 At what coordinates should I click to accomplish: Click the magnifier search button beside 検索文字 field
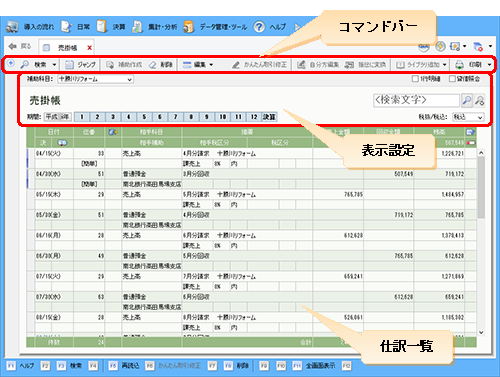[x=467, y=100]
